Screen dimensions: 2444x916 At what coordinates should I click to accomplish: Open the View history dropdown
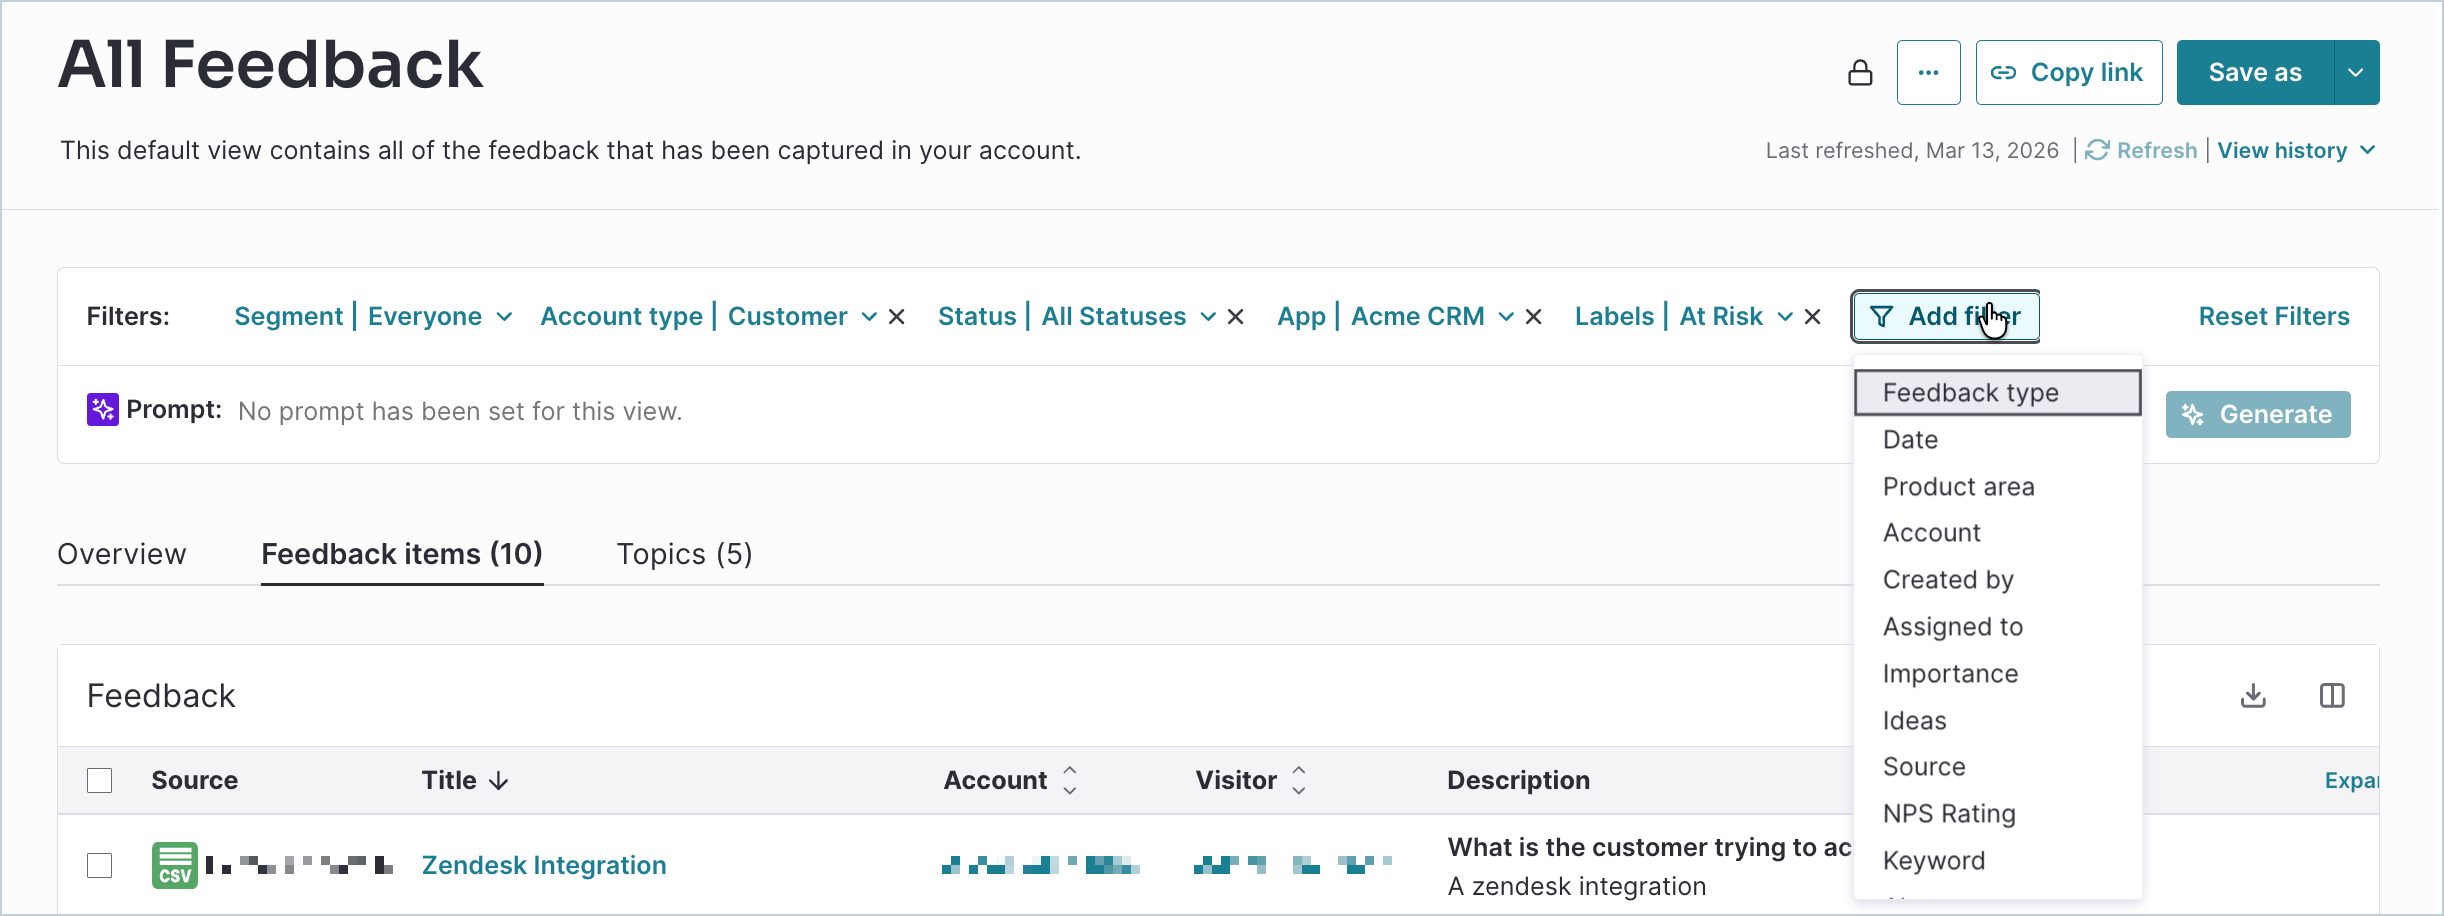2296,150
